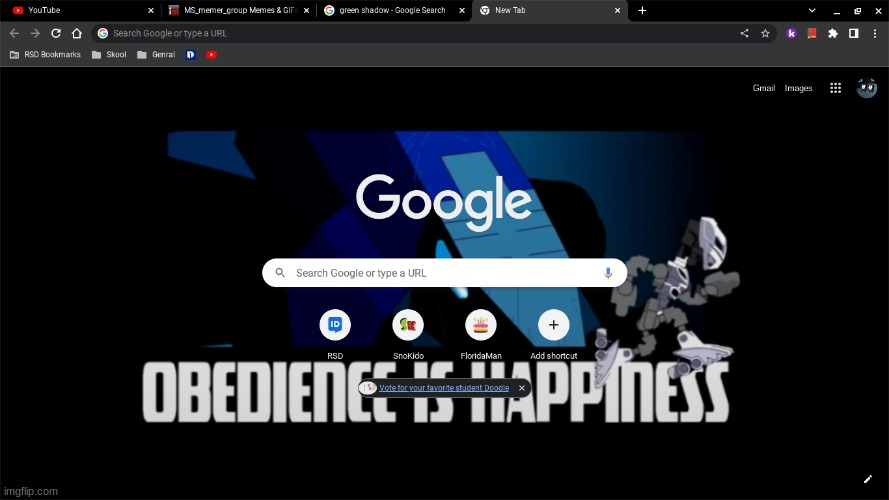Image resolution: width=889 pixels, height=500 pixels.
Task: Add a new shortcut tile
Action: (x=553, y=334)
